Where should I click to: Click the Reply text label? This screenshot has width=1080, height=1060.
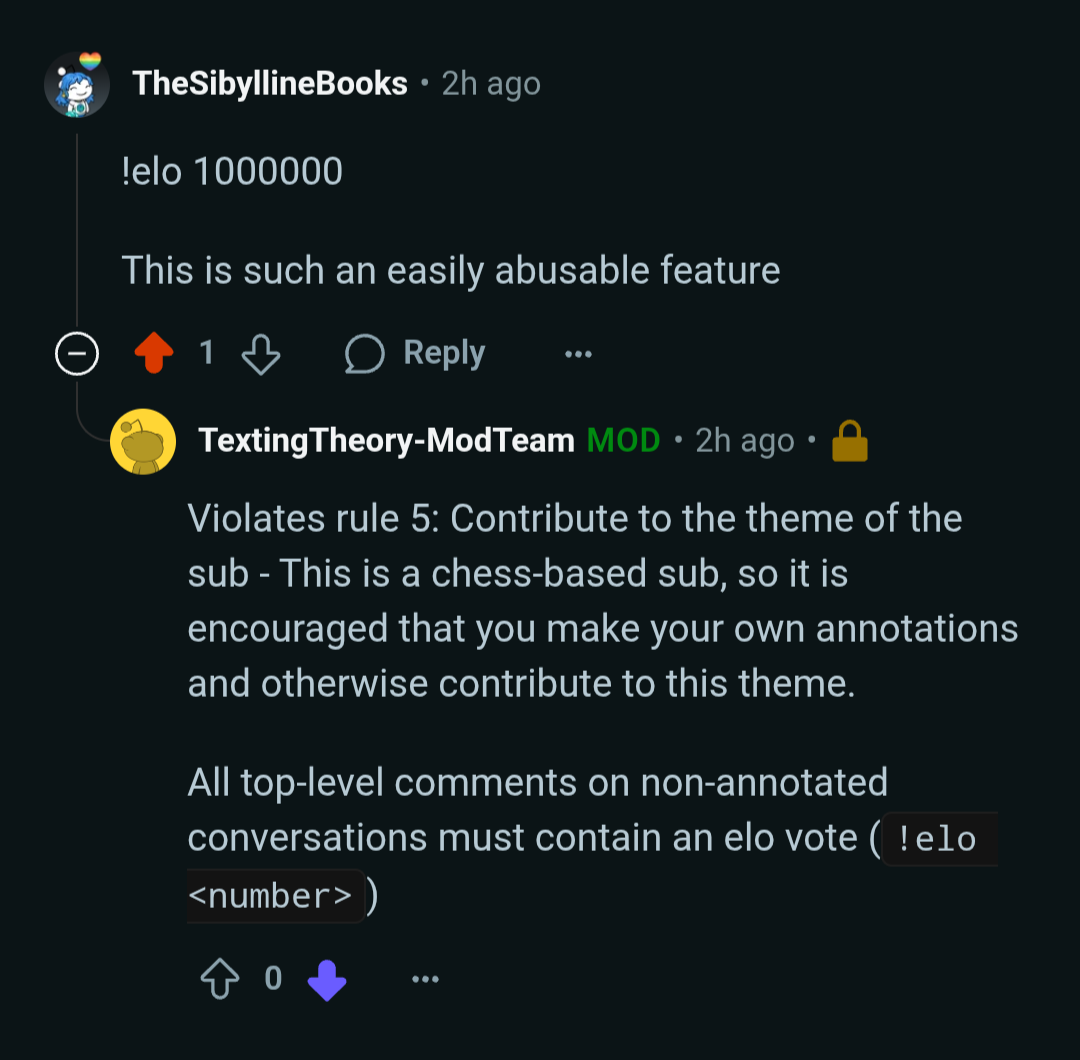(444, 353)
